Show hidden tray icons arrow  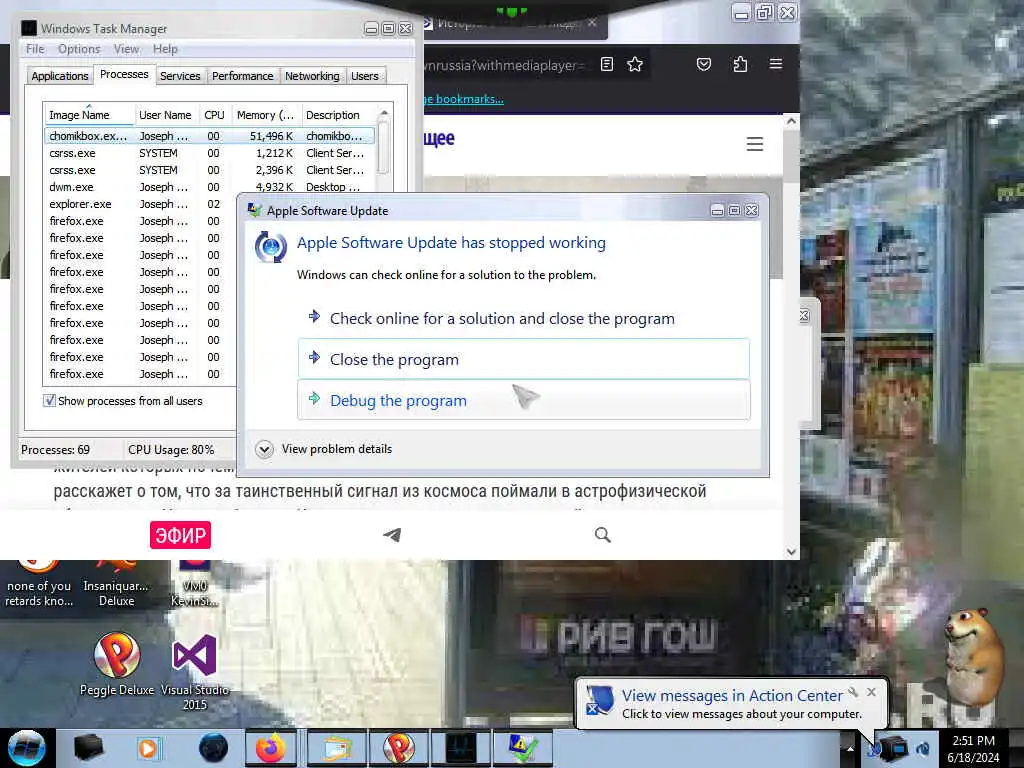tap(850, 749)
